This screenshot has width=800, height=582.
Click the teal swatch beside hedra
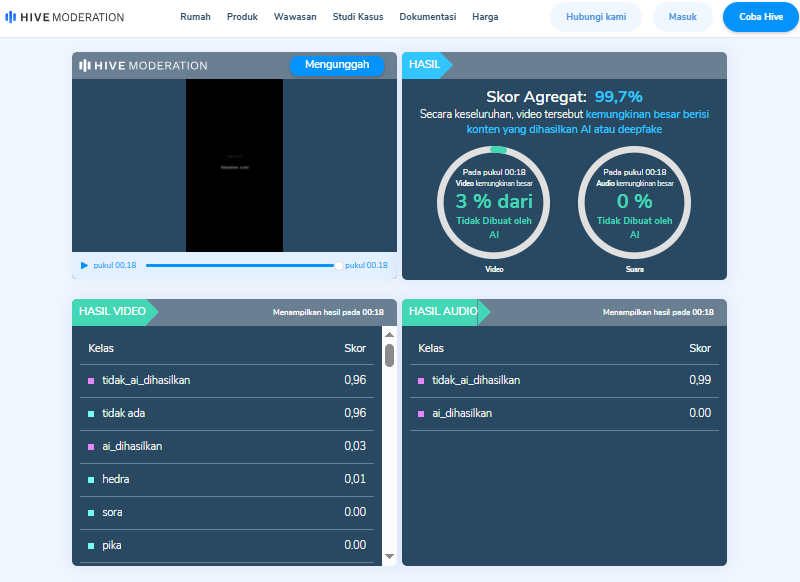click(91, 480)
